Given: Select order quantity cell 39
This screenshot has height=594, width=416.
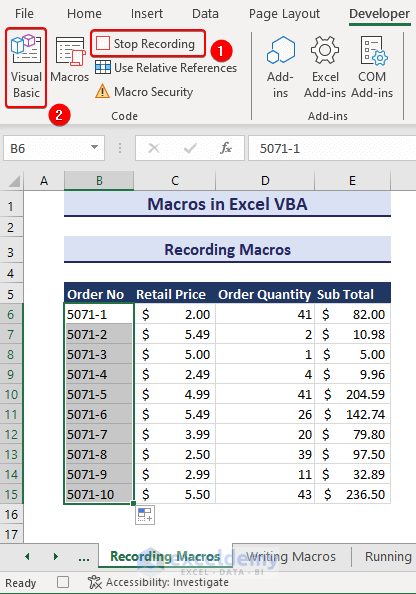Looking at the screenshot, I should click(265, 454).
